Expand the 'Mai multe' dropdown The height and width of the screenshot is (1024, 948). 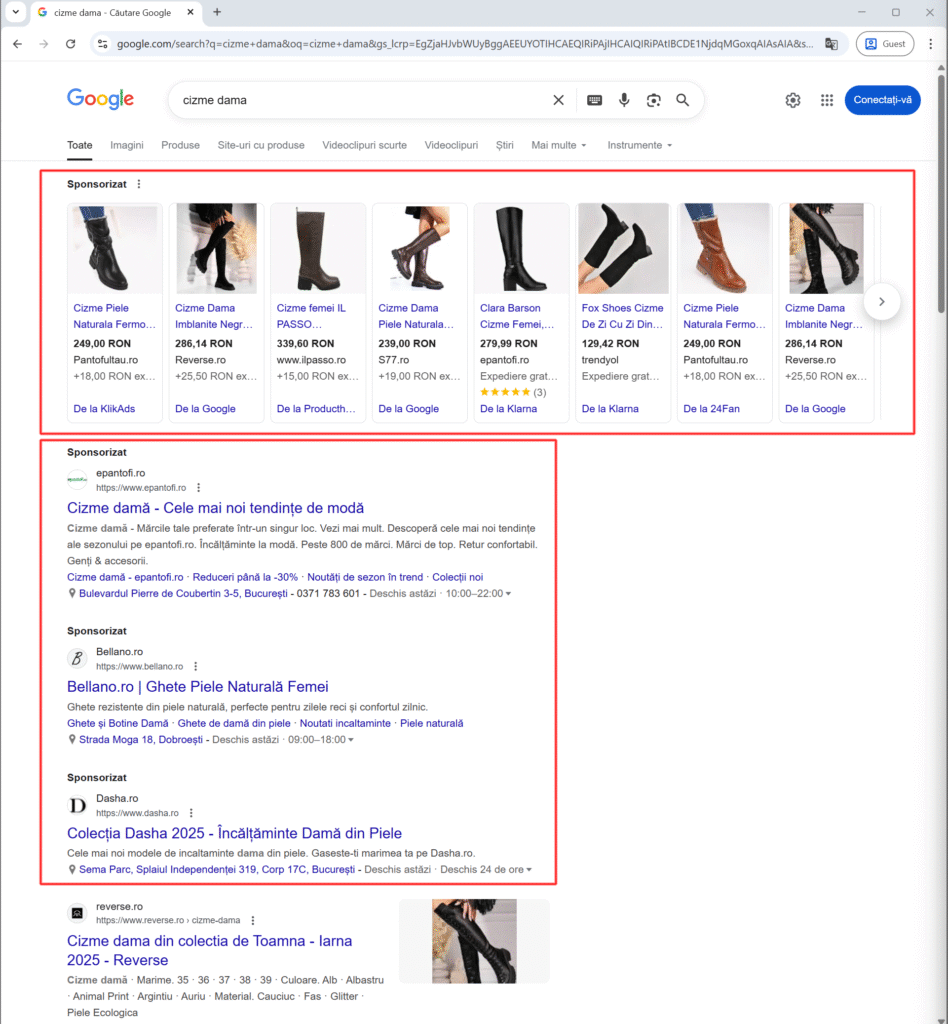(559, 145)
